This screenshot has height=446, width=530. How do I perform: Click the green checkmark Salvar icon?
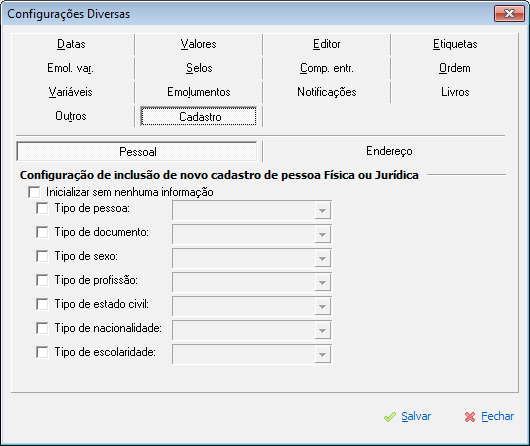[390, 417]
